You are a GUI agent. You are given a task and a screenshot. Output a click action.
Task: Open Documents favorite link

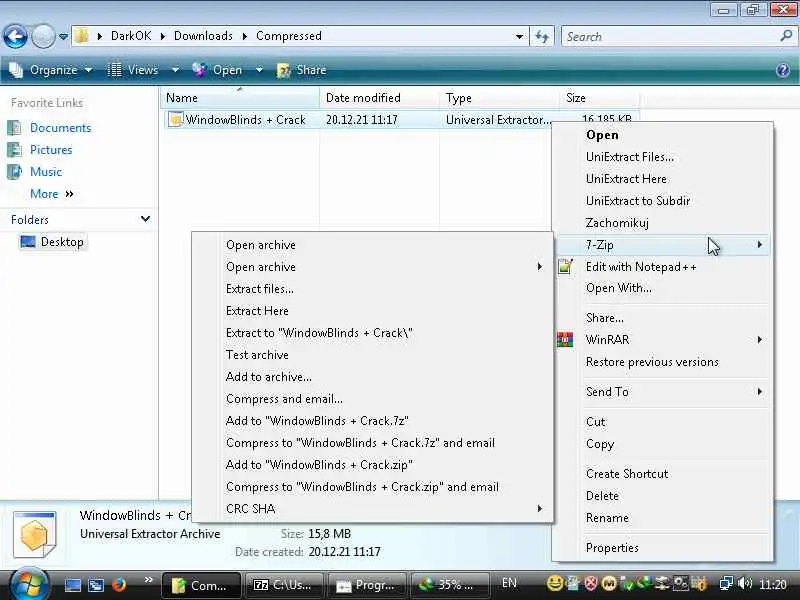[x=60, y=128]
